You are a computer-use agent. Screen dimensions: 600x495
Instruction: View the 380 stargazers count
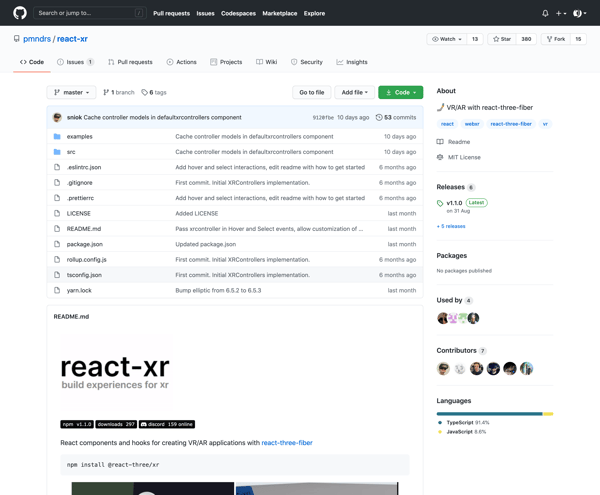[x=526, y=39]
